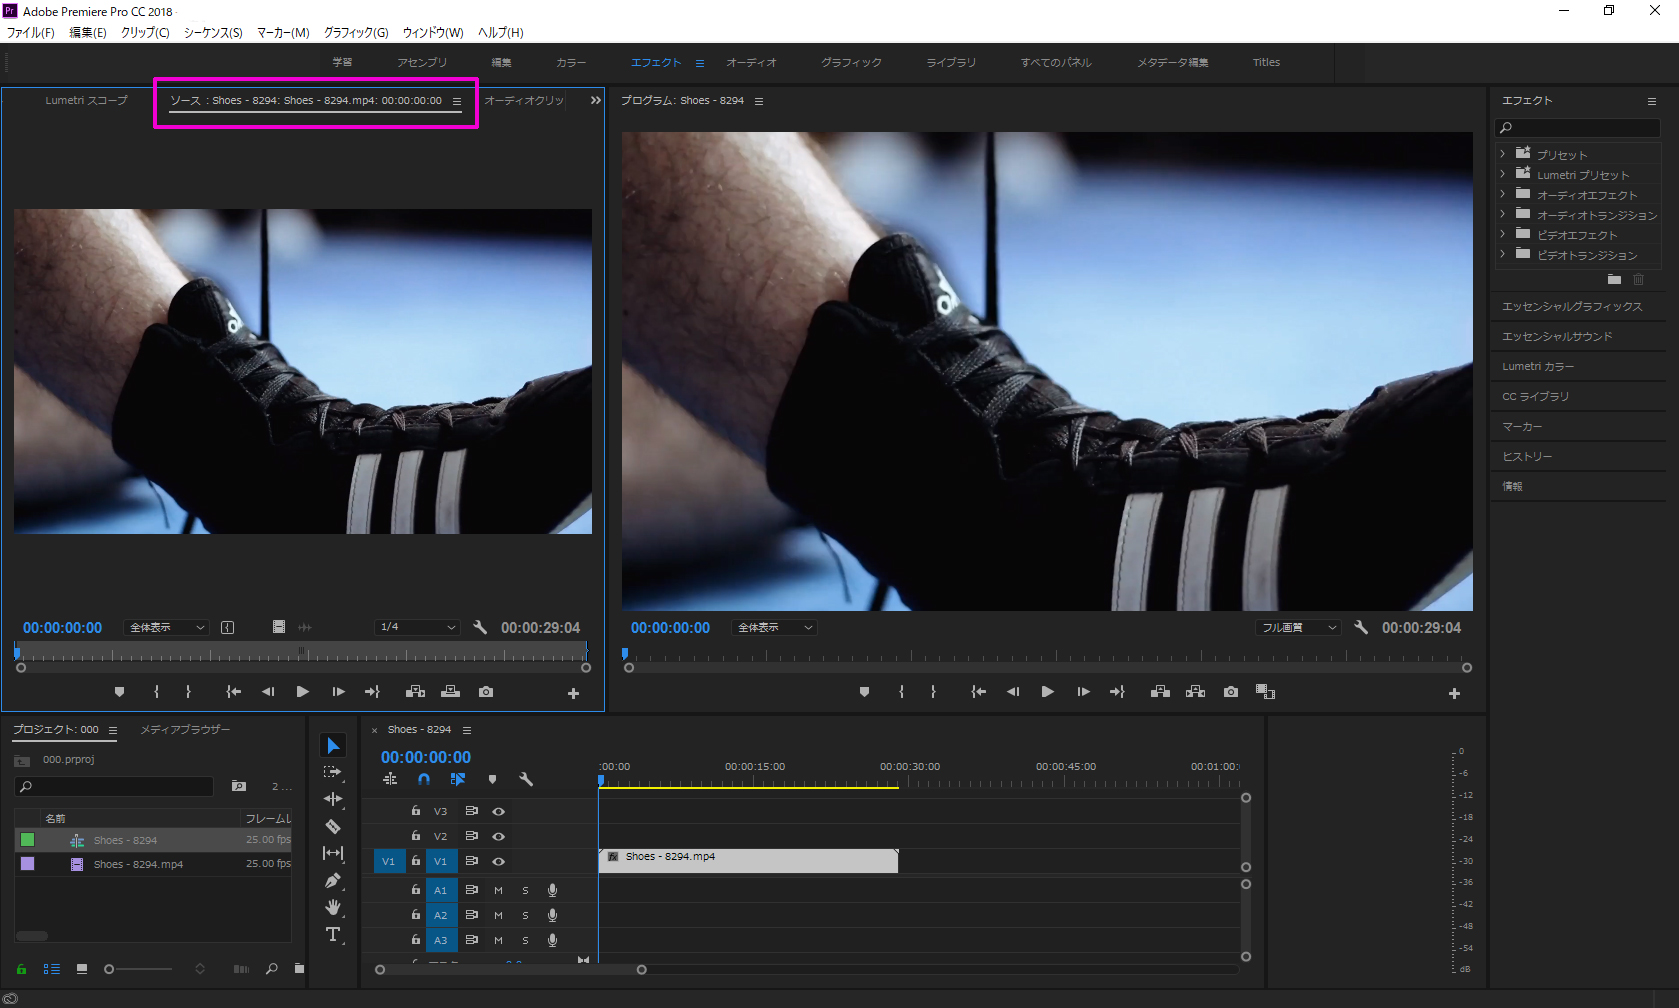This screenshot has height=1008, width=1679.
Task: Open Source playback resolution 1/4 dropdown
Action: (x=417, y=628)
